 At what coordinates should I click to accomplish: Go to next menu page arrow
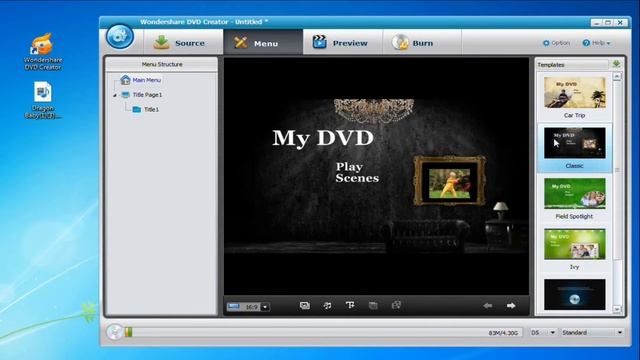511,306
